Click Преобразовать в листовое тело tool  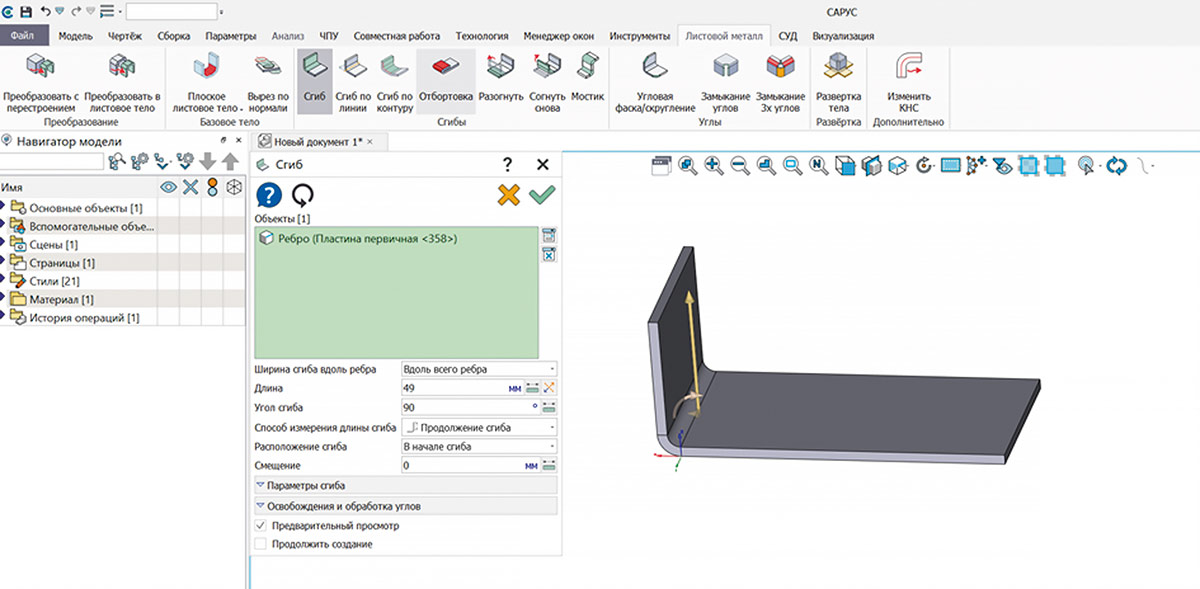coord(122,82)
